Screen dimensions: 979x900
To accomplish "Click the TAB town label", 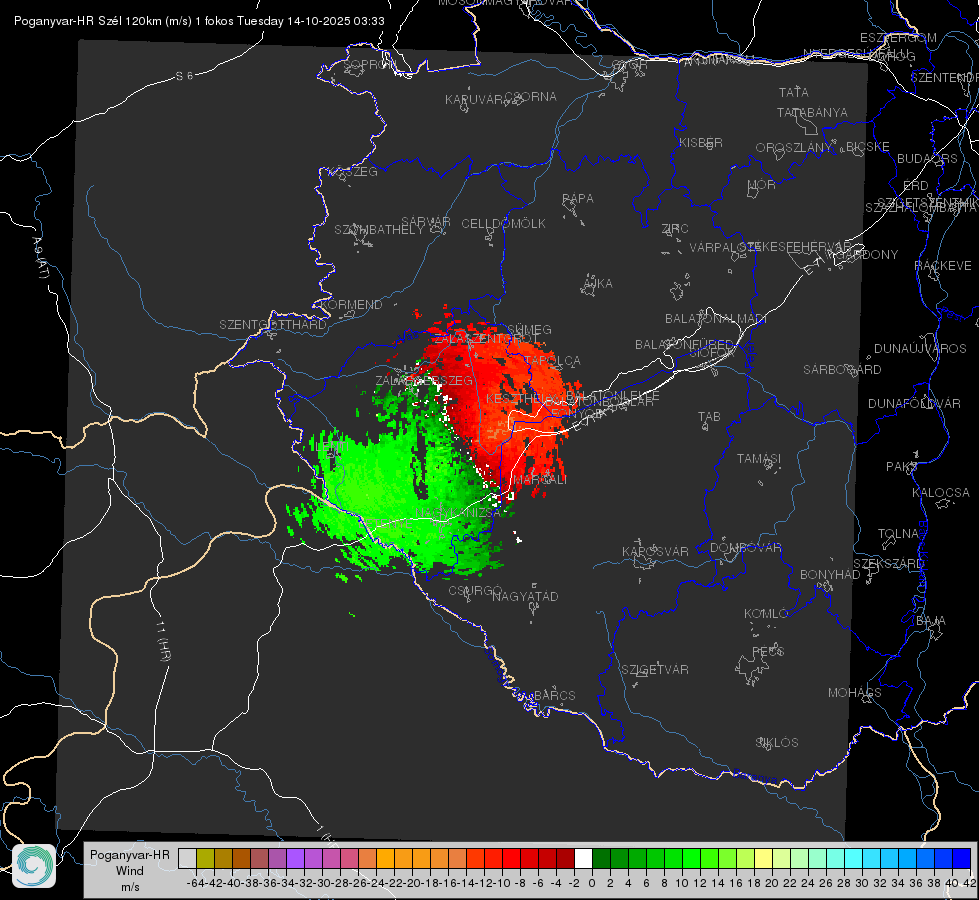I will [709, 417].
